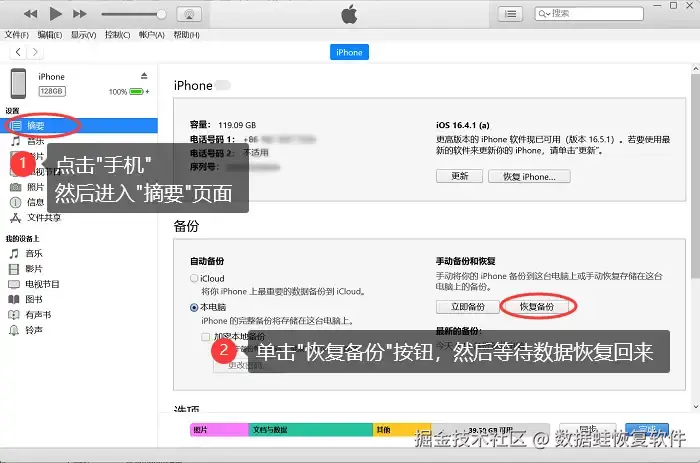This screenshot has width=700, height=463.
Task: Go forward with the right chevron
Action: pos(35,52)
